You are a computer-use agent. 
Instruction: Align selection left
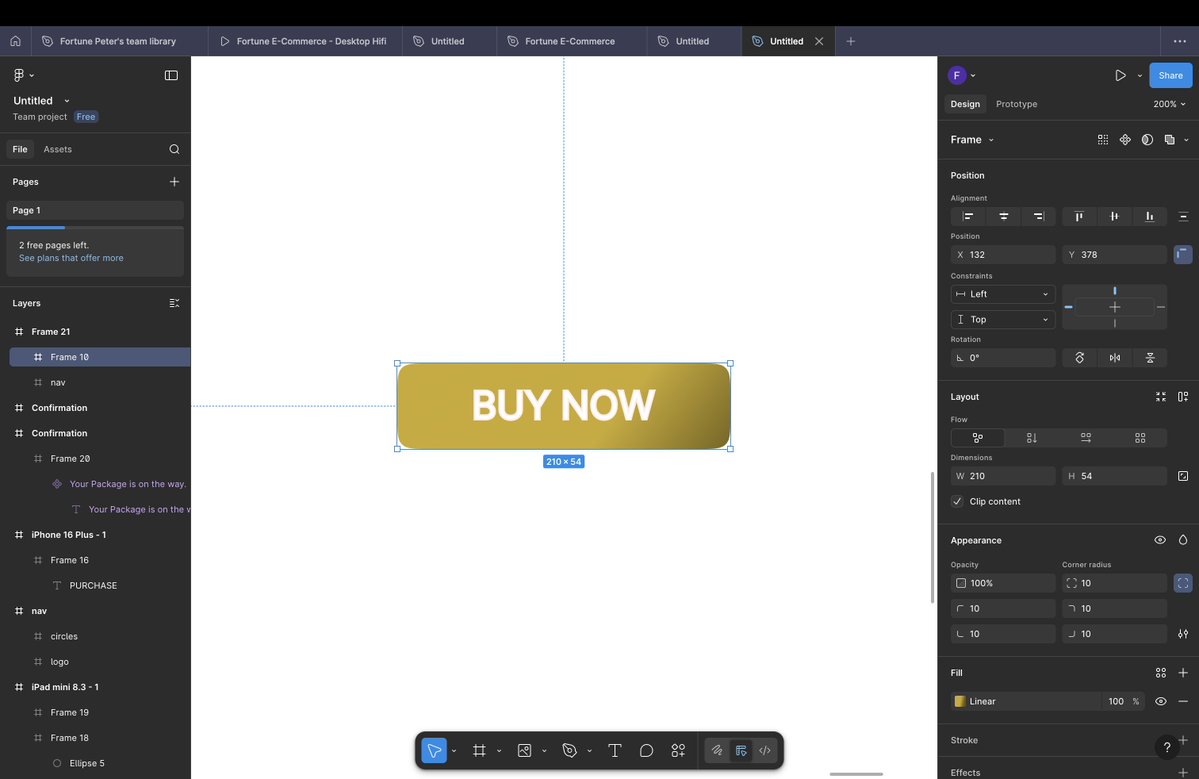click(968, 216)
